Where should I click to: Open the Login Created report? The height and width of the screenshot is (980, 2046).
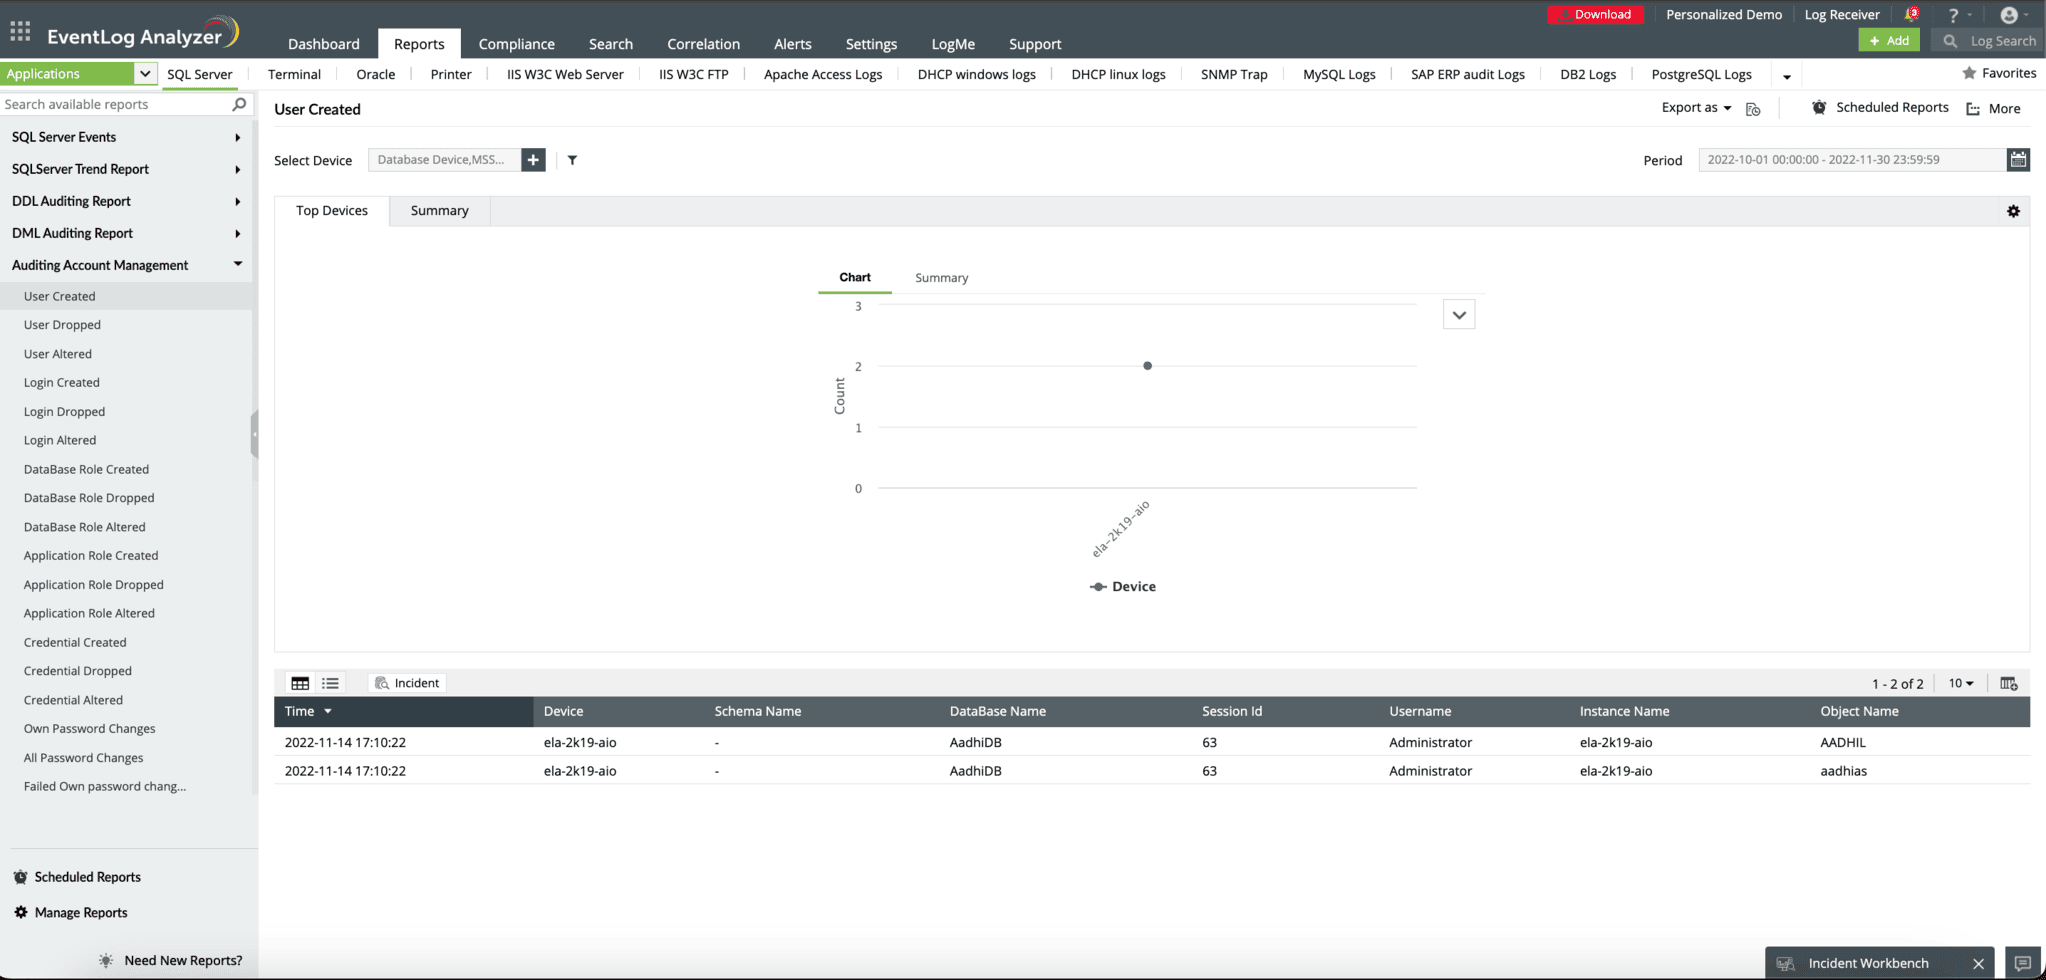[x=62, y=383]
